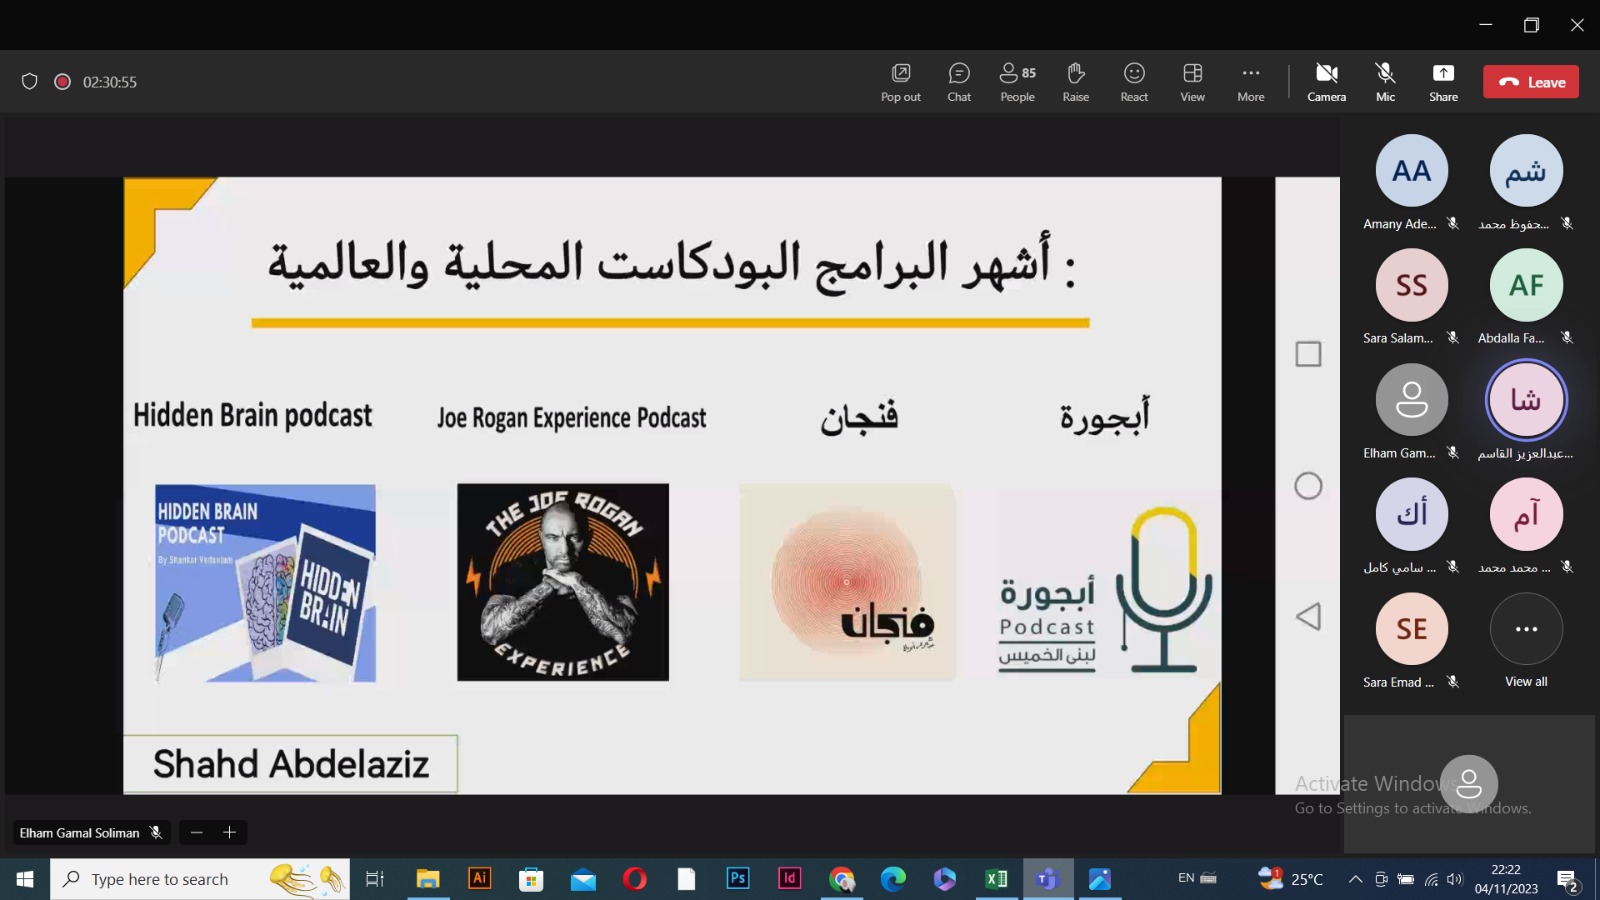Select the شا active speaker avatar
This screenshot has height=900, width=1600.
coord(1526,400)
